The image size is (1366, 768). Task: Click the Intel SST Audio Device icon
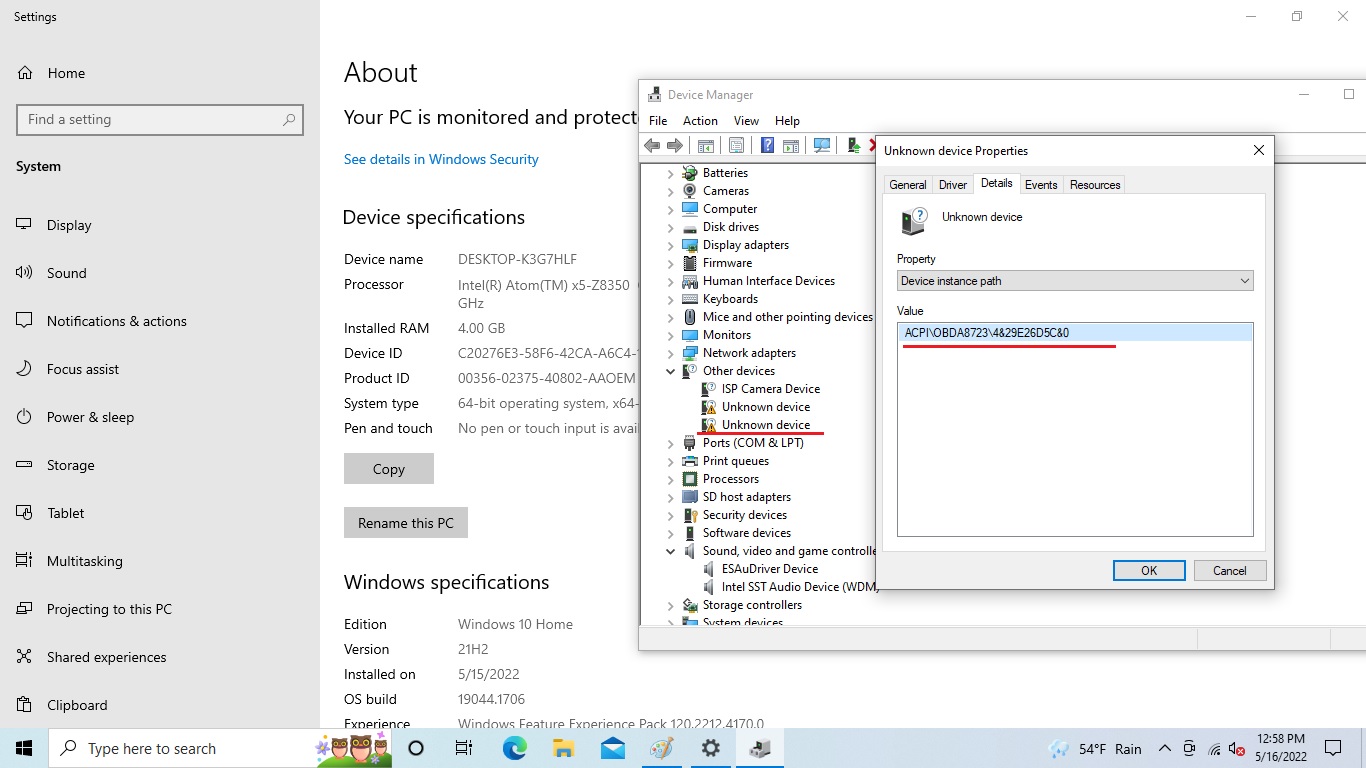coord(709,587)
